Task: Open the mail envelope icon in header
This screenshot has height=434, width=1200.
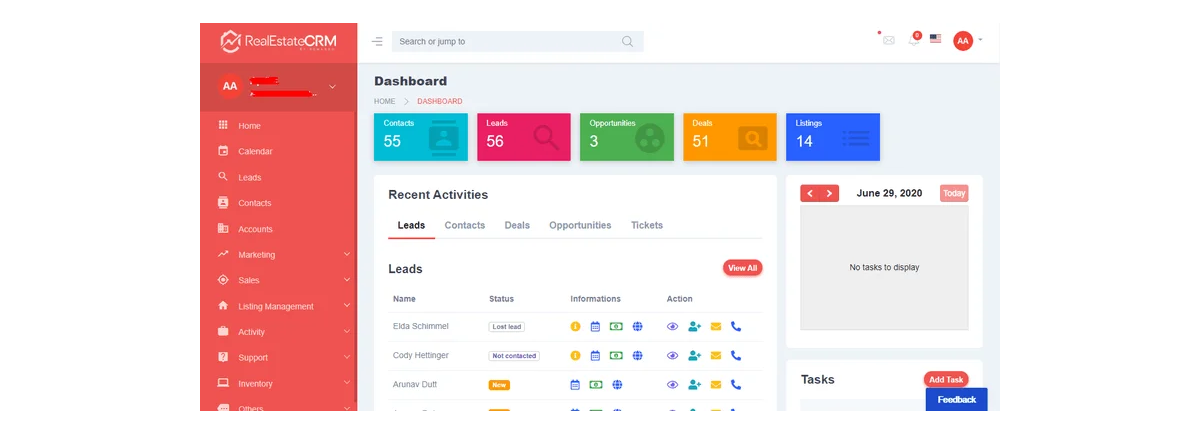Action: [x=888, y=40]
